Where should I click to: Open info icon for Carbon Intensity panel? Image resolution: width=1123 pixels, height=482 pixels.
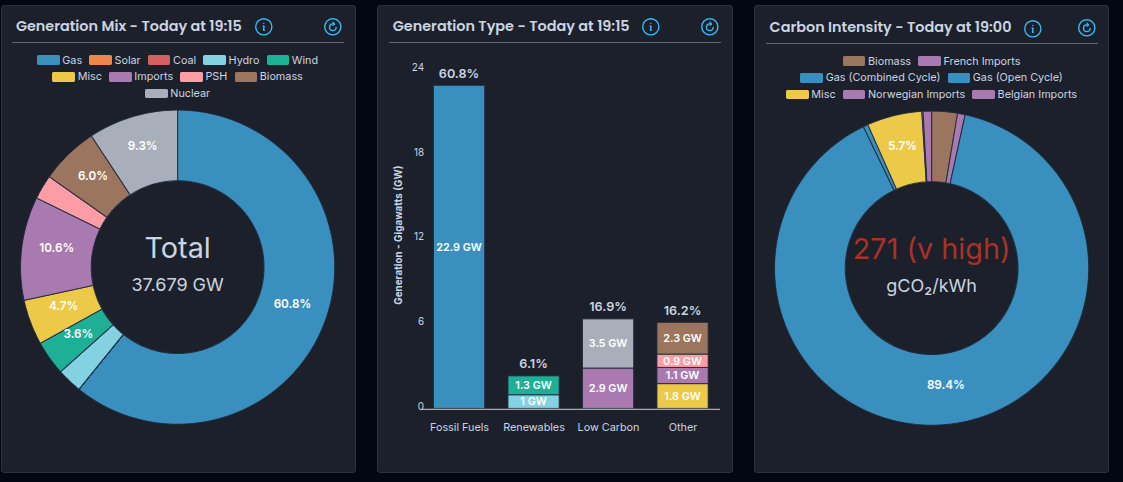tap(1032, 28)
